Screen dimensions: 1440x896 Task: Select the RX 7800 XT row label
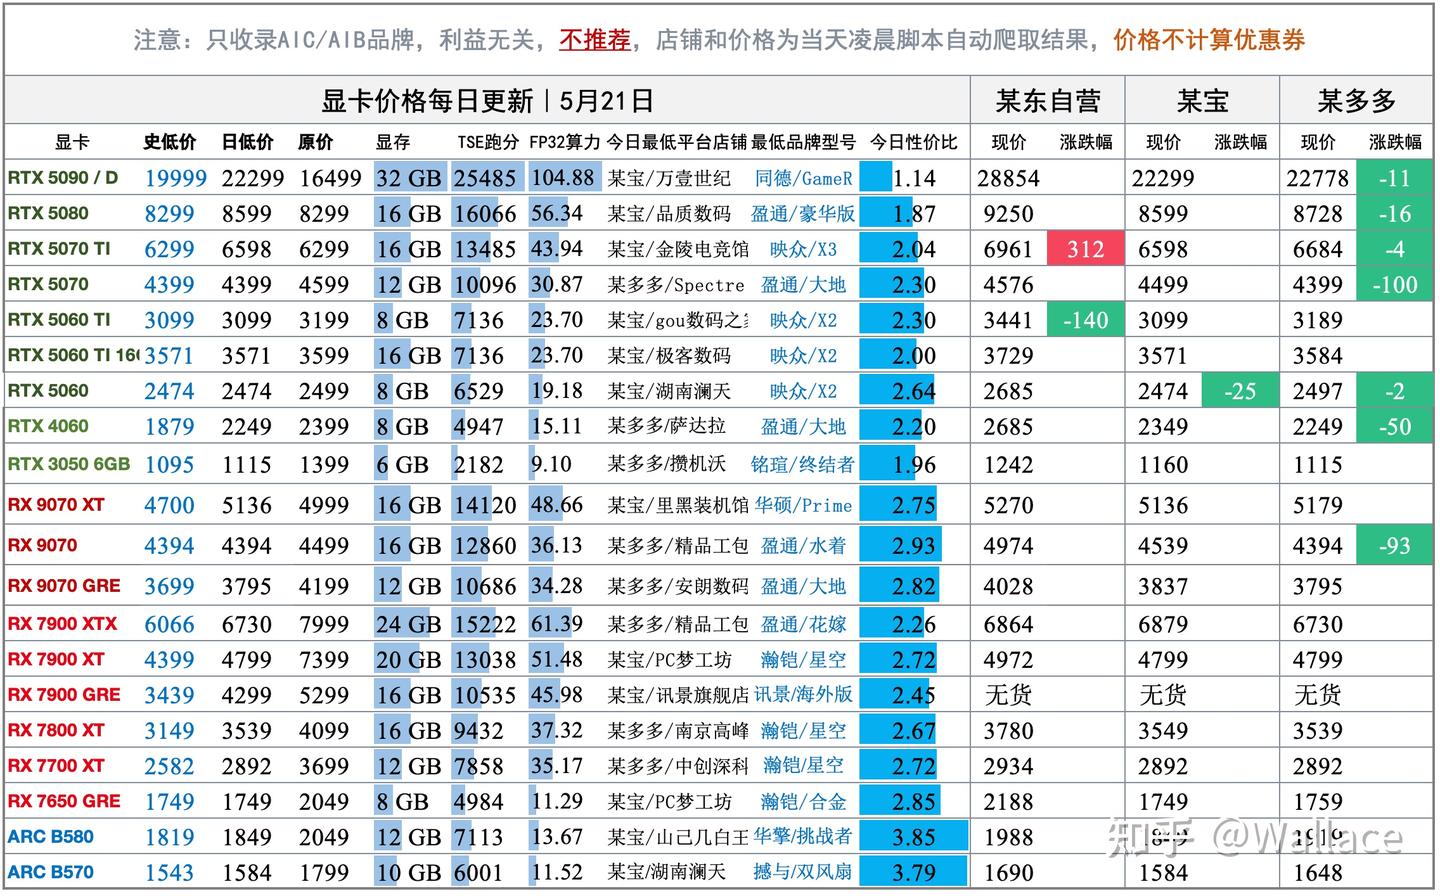click(55, 730)
